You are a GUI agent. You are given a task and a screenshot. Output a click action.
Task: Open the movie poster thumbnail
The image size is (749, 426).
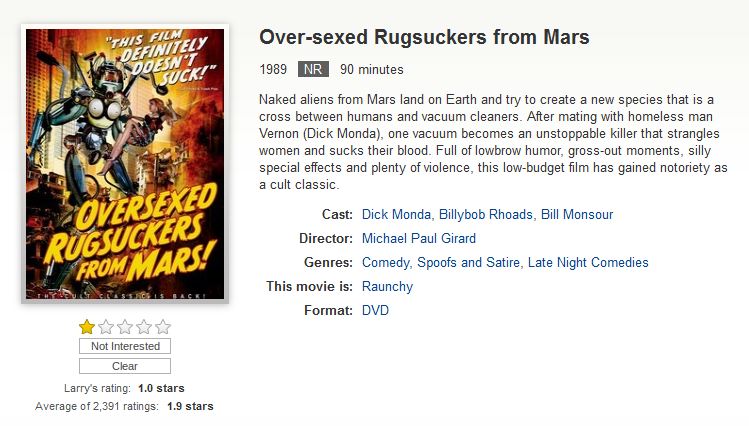coord(125,164)
